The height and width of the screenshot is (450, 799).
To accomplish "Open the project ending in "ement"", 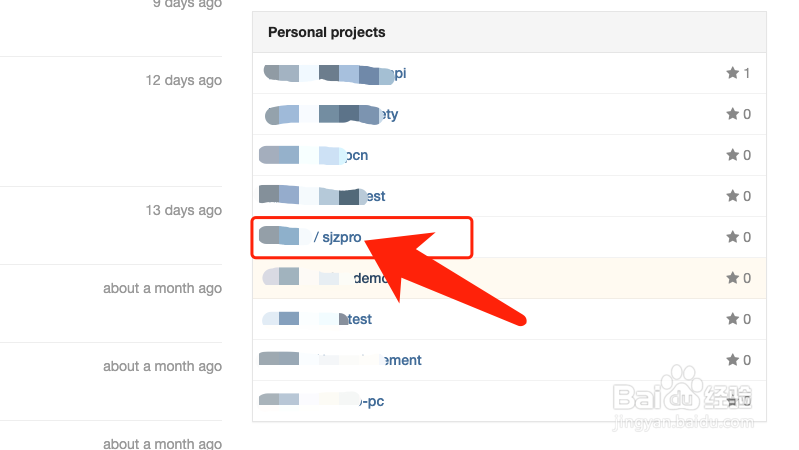I will coord(340,360).
